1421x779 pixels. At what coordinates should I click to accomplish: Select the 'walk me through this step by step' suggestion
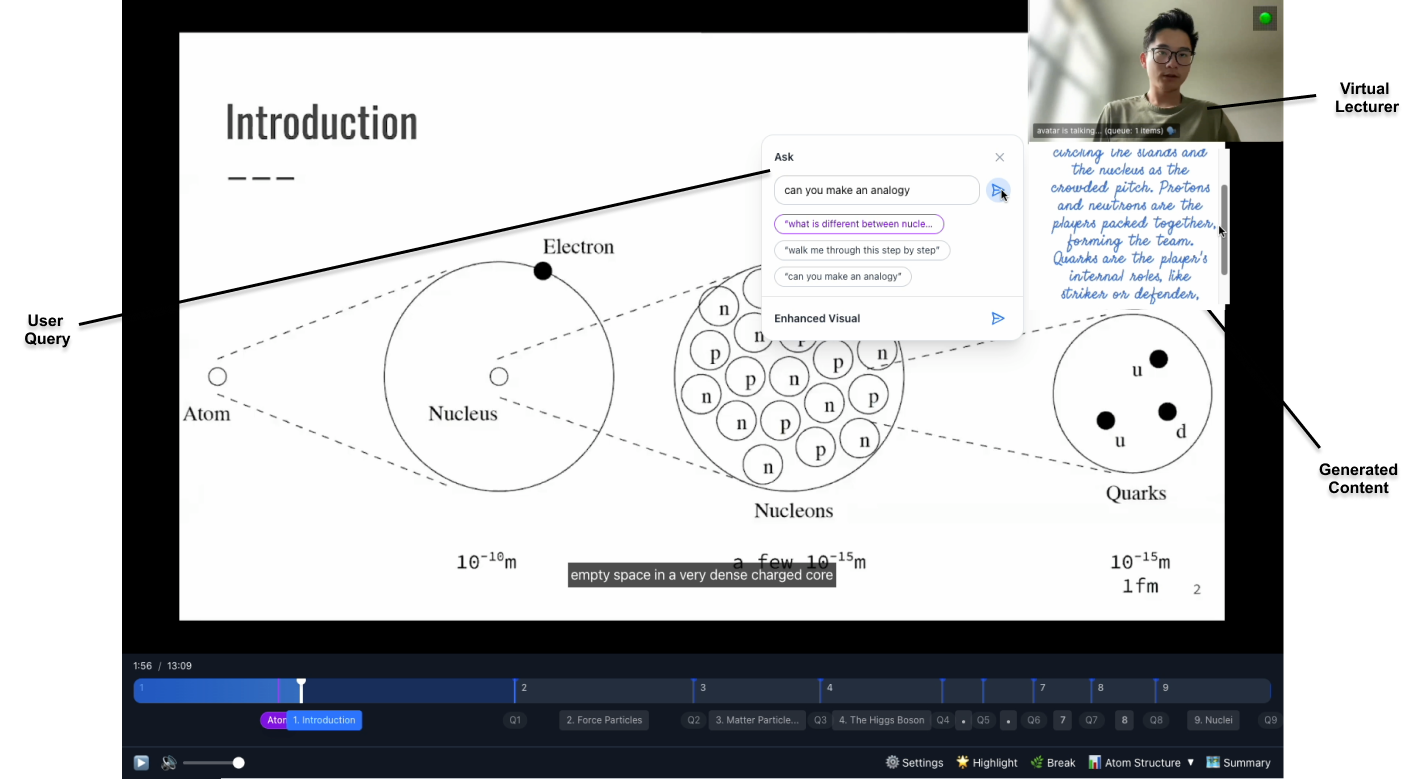click(861, 250)
